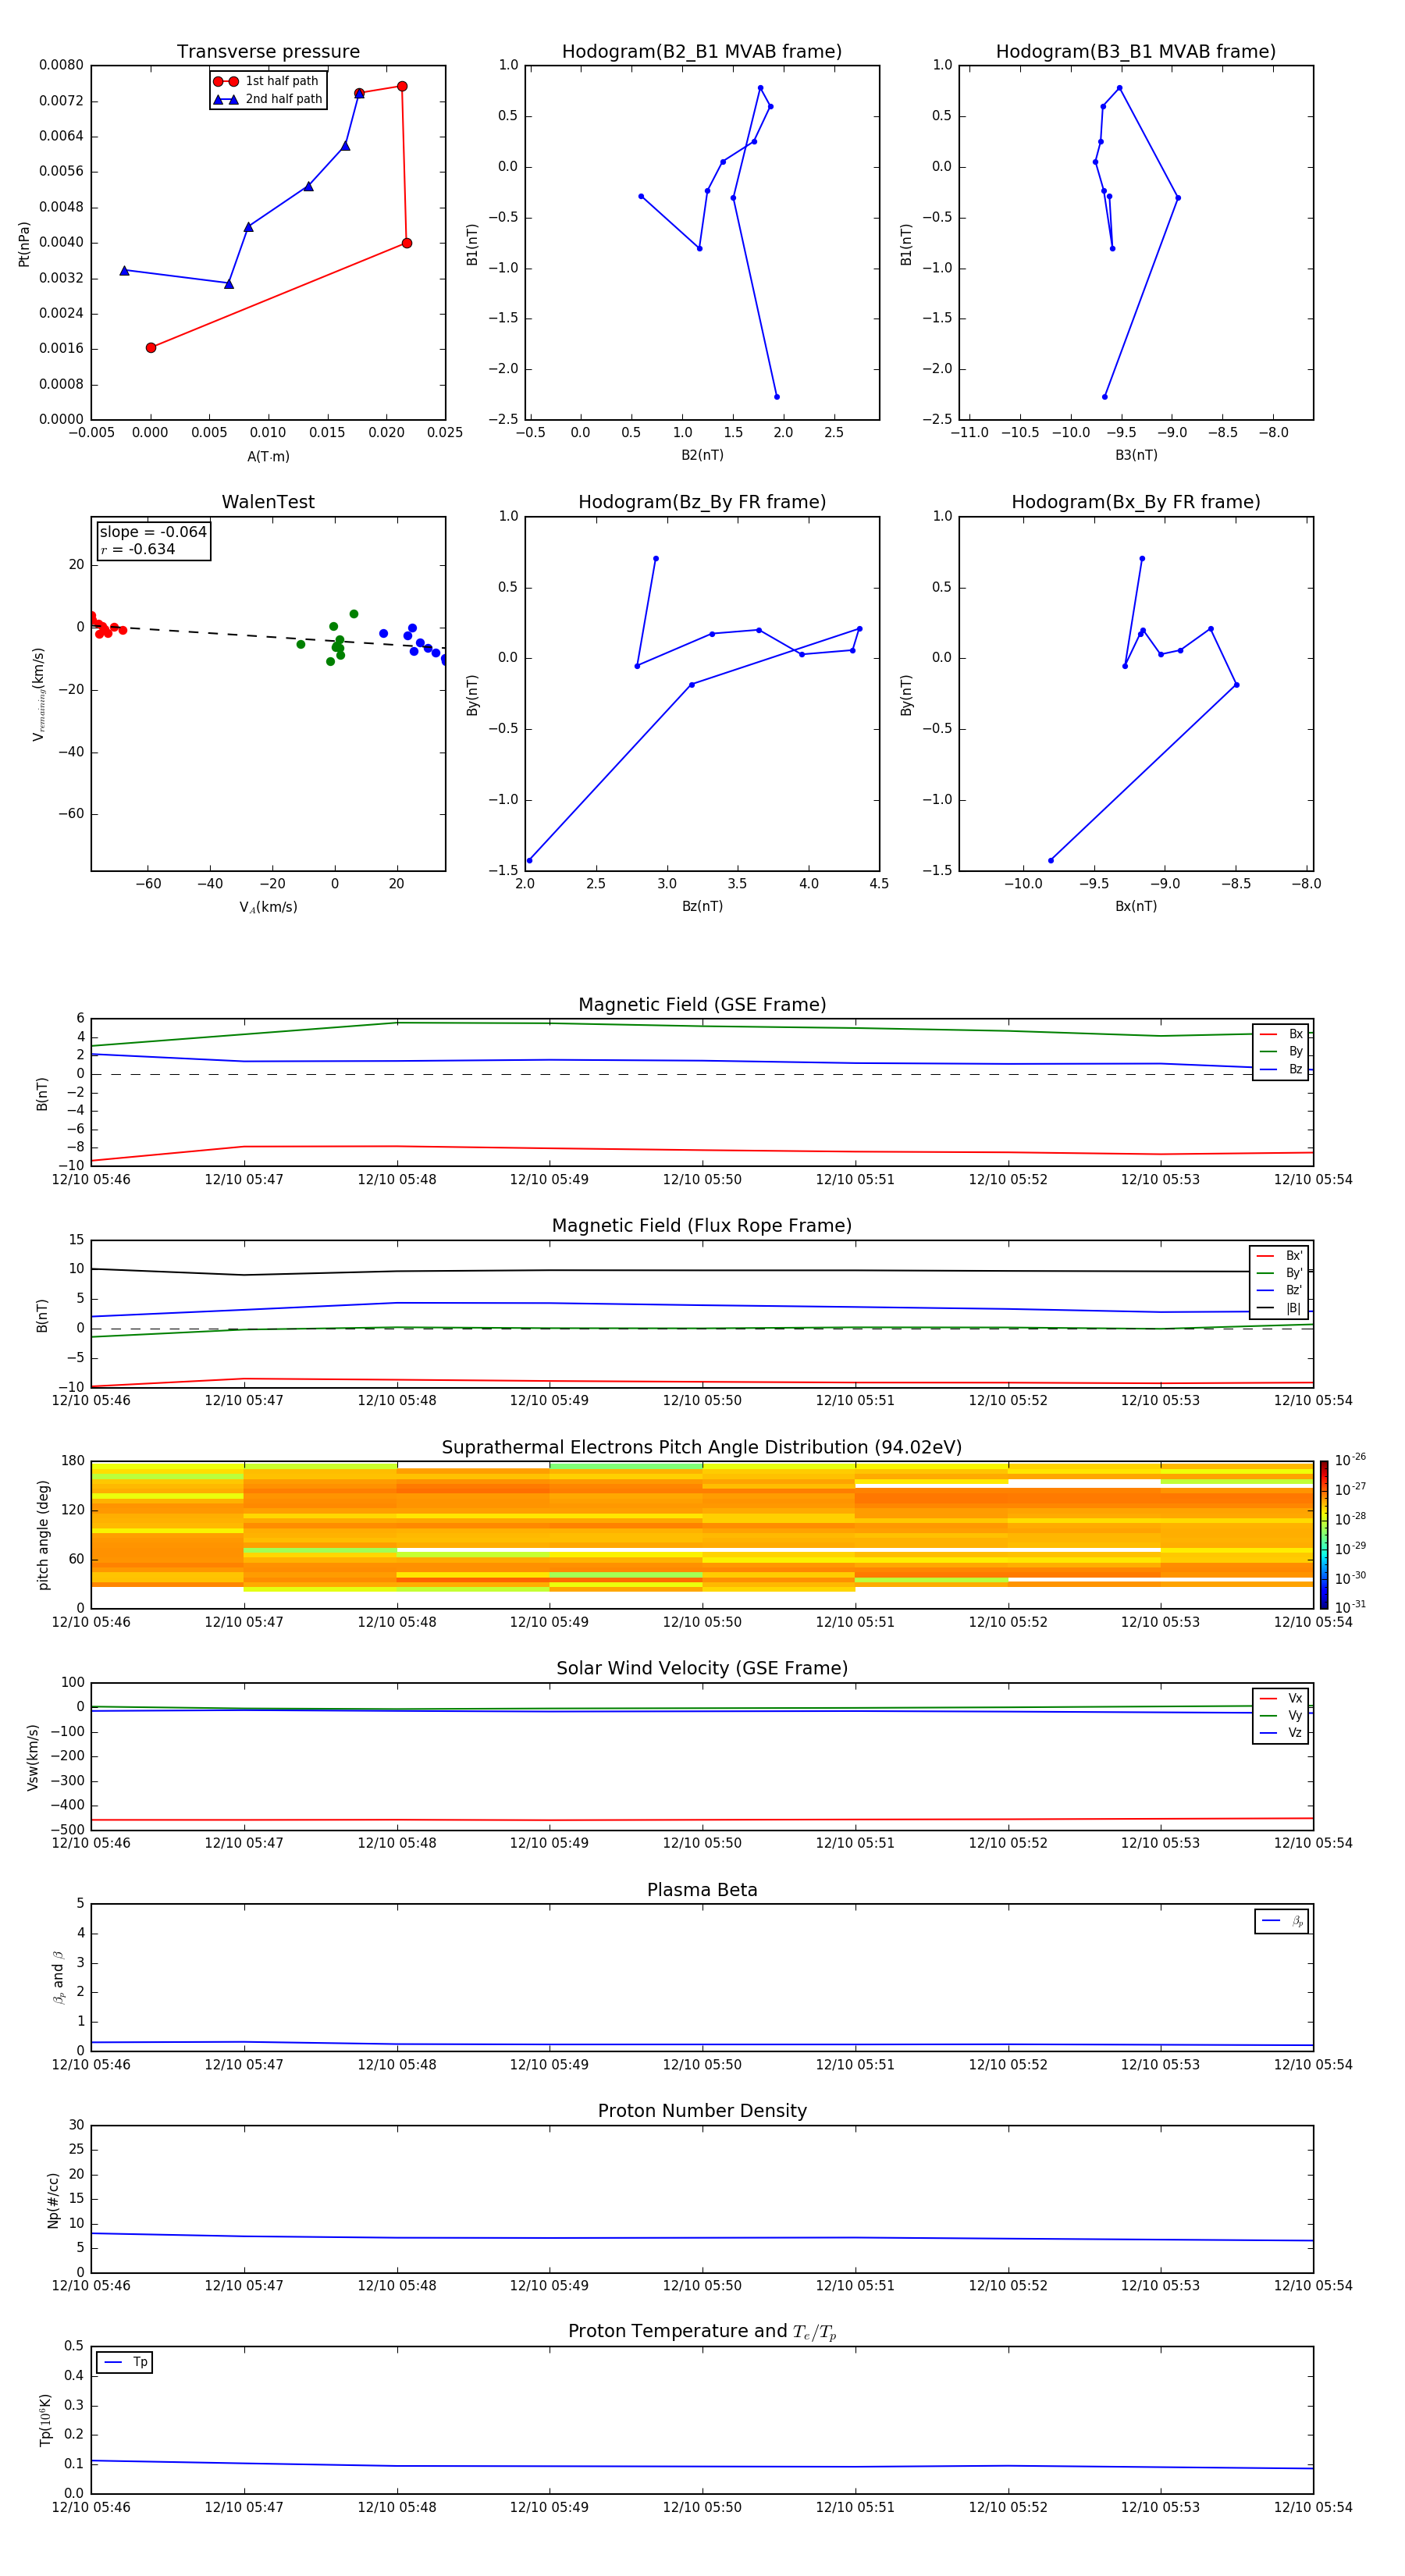Click the '1st half path' legend entry
Image resolution: width=1405 pixels, height=2576 pixels.
click(x=266, y=81)
